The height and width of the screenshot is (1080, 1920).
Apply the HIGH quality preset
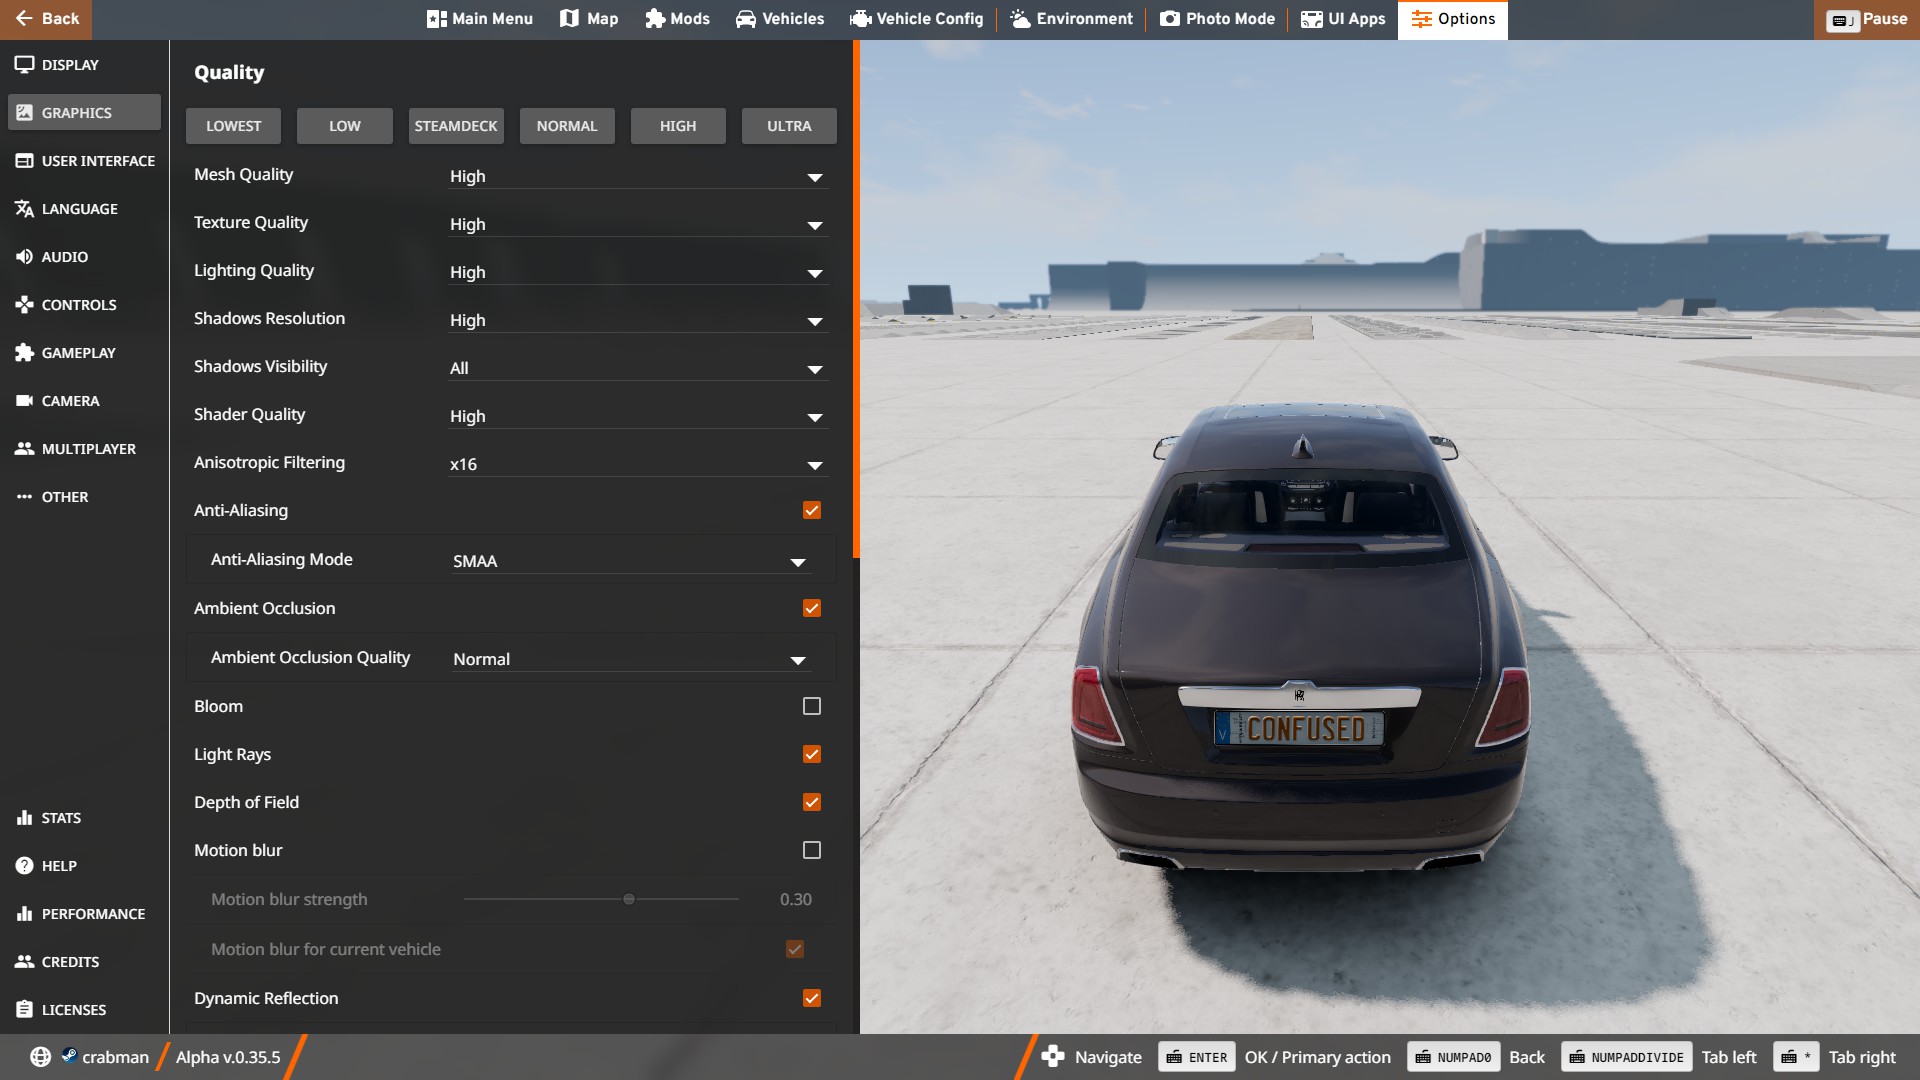[x=678, y=126]
